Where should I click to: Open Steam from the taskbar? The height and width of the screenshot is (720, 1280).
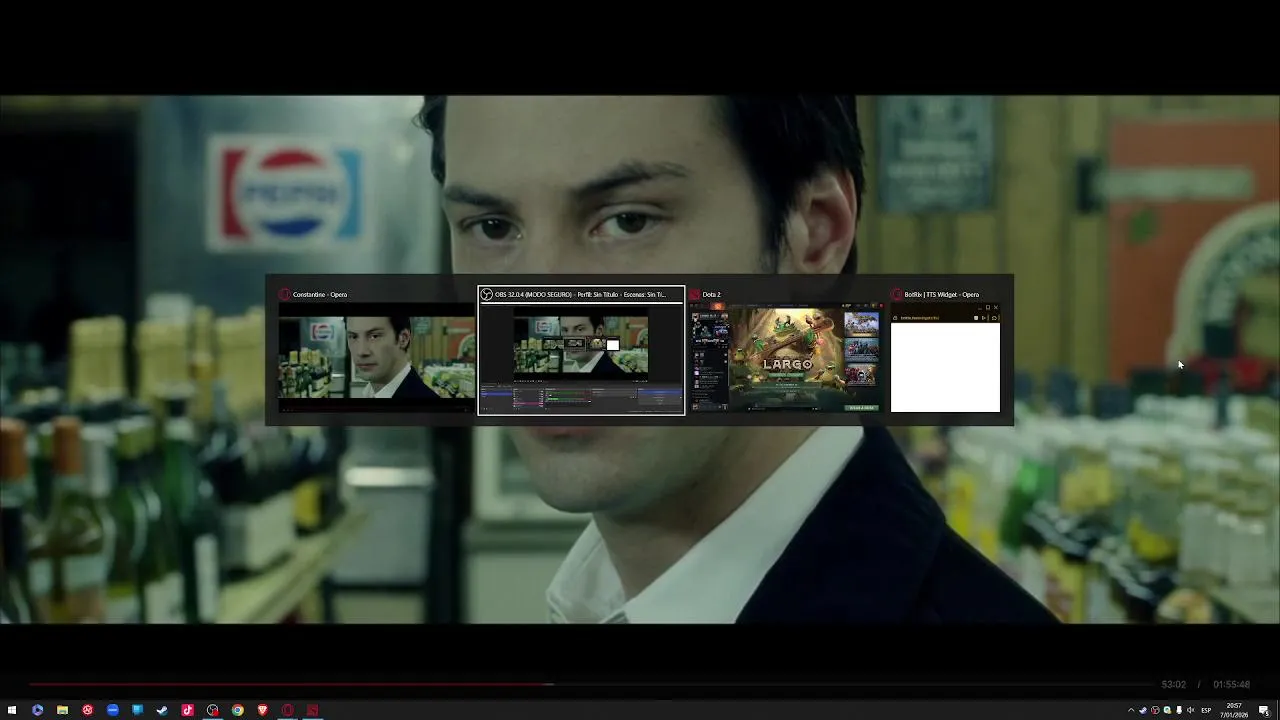pos(162,710)
